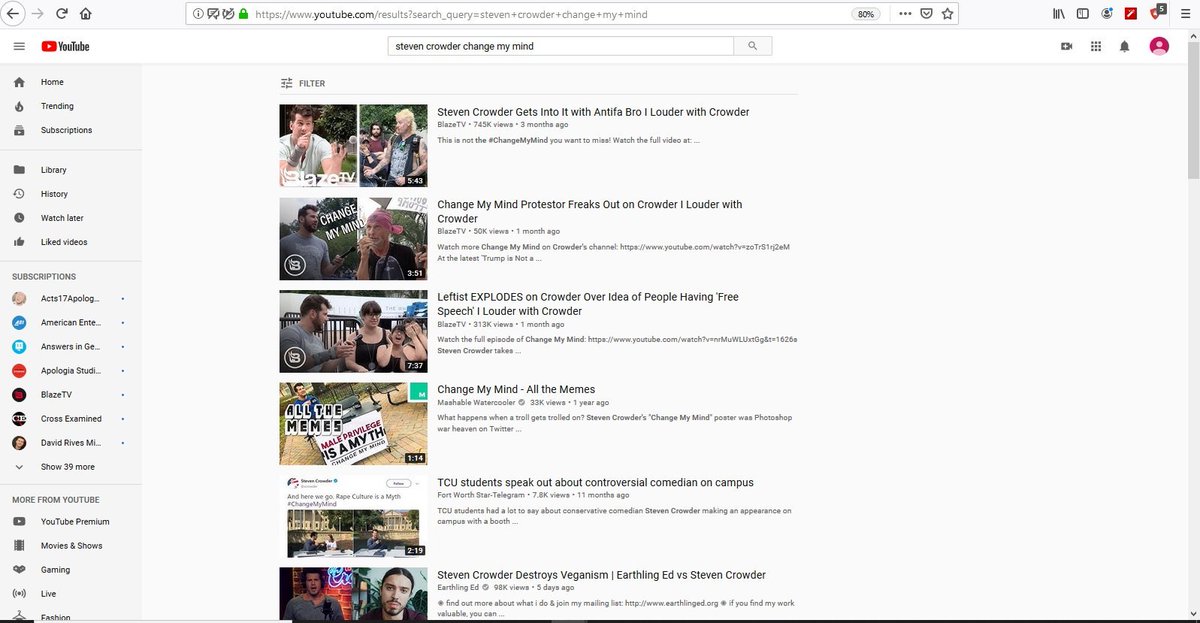Open the browser home page icon
The image size is (1200, 623).
tap(86, 14)
